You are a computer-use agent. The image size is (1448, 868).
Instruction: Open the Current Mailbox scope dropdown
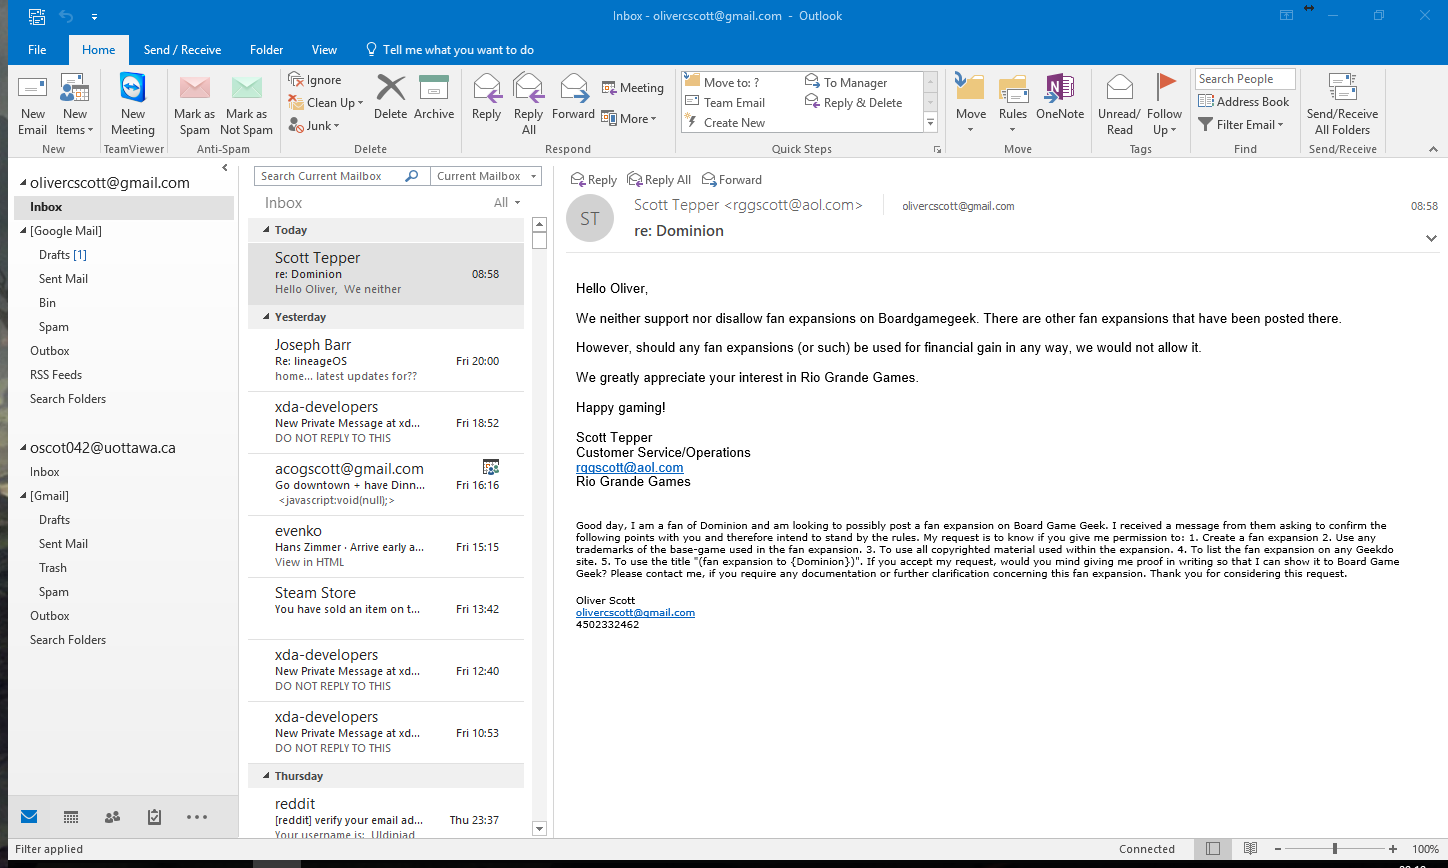[487, 176]
